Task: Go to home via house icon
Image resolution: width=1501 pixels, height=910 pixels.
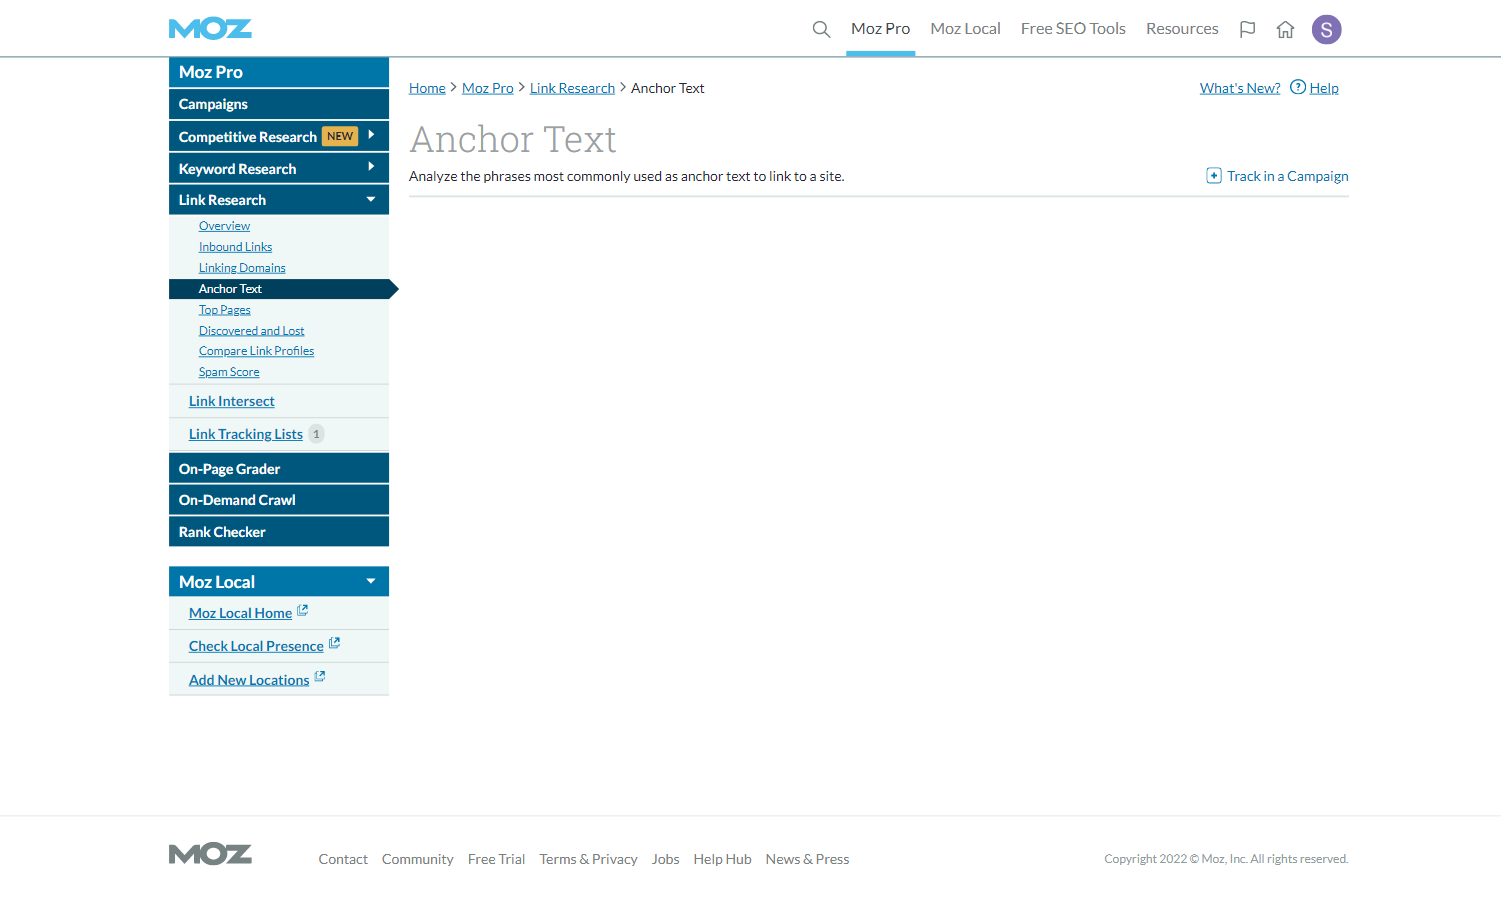Action: tap(1285, 29)
